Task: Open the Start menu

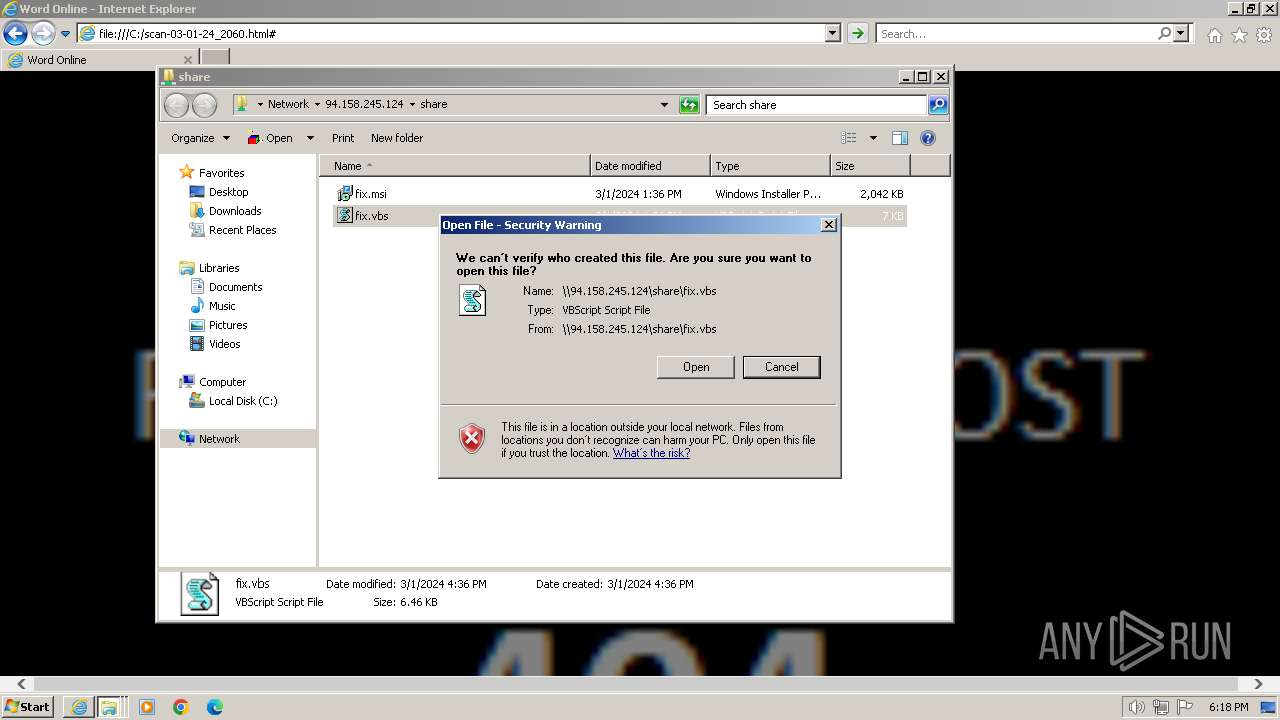Action: tap(28, 707)
